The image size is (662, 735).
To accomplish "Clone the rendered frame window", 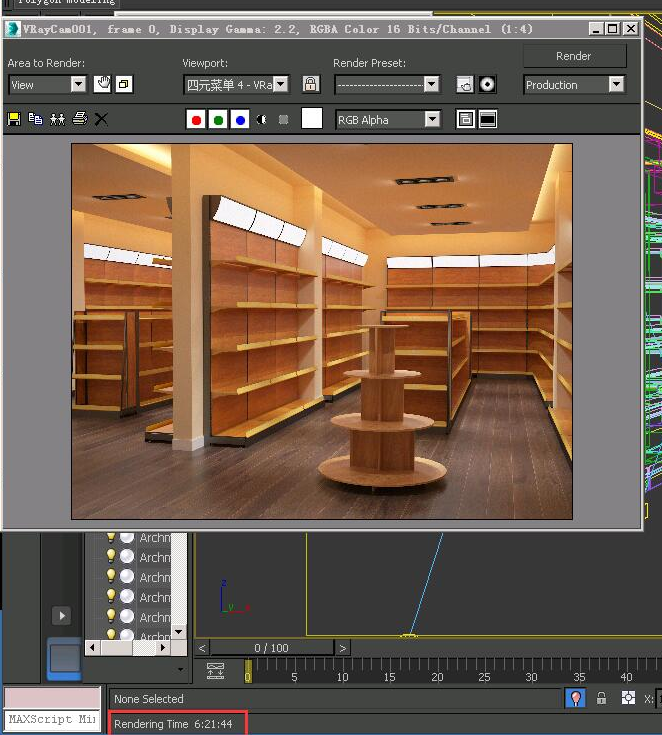I will pyautogui.click(x=57, y=119).
